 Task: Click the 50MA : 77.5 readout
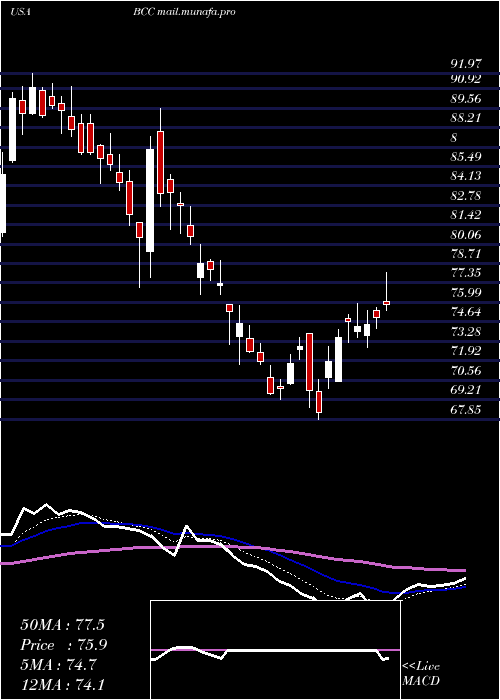[x=62, y=625]
